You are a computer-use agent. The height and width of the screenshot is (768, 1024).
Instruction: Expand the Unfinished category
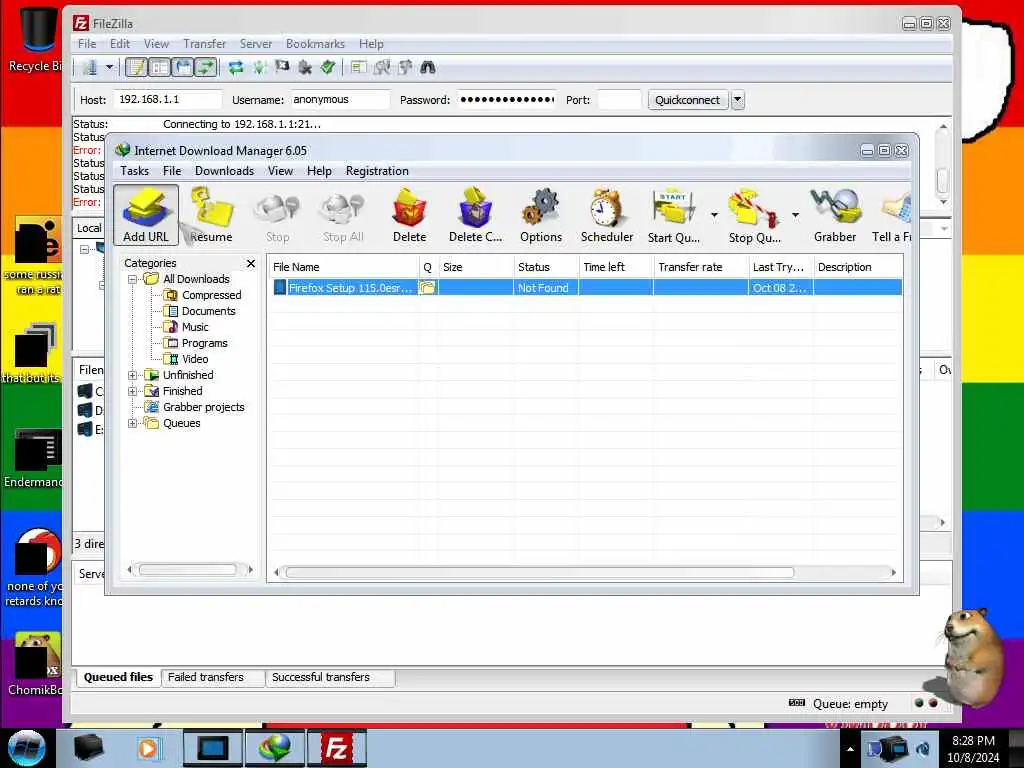coord(133,376)
